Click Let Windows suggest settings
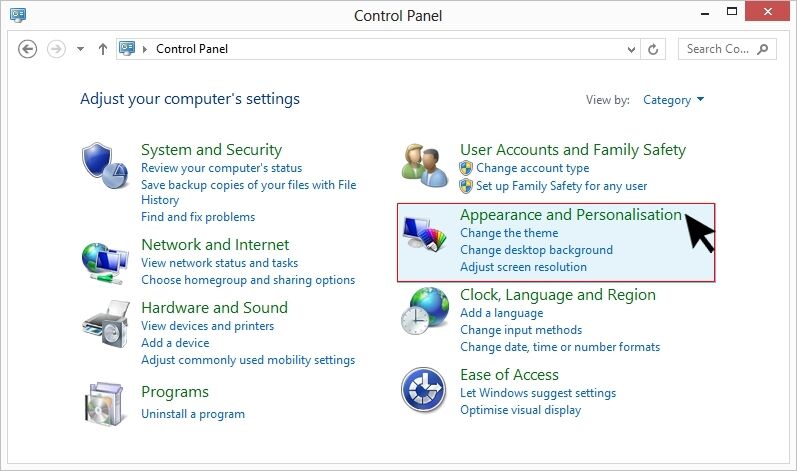 tap(538, 393)
